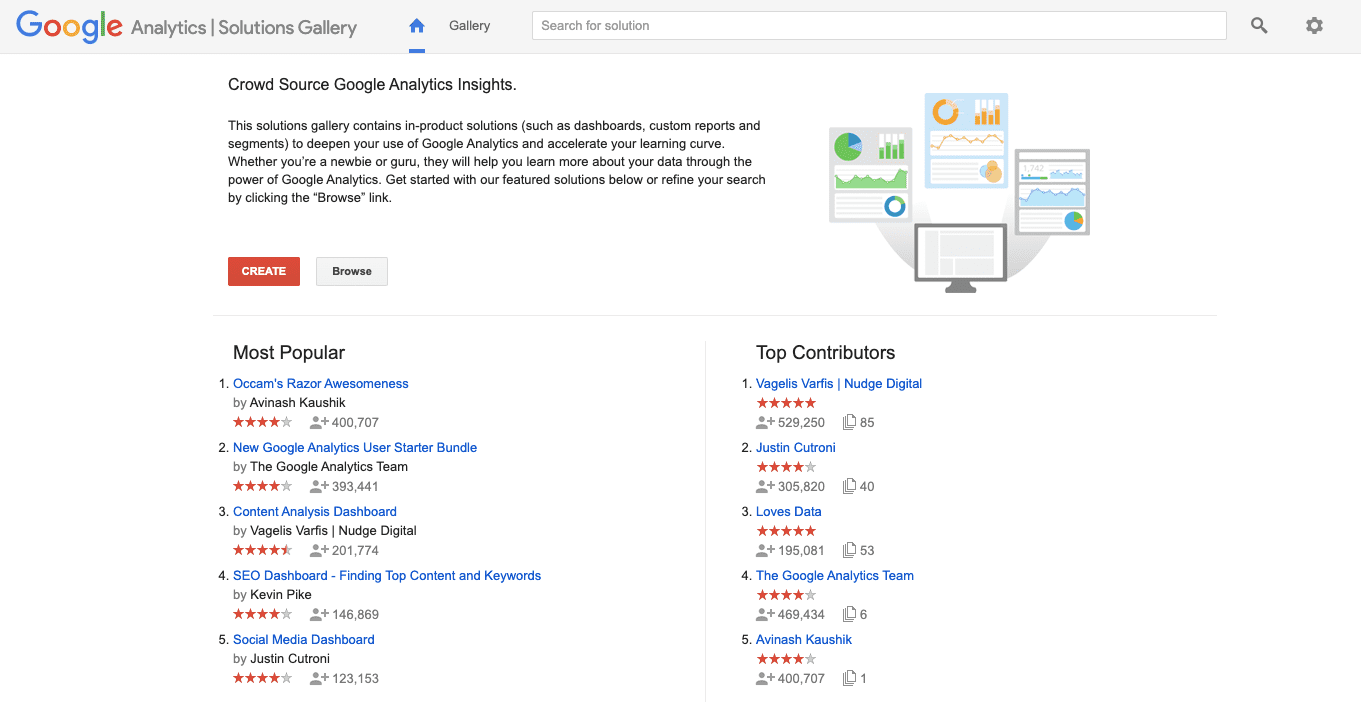Click the Search for solution field
The height and width of the screenshot is (702, 1361).
coord(879,26)
